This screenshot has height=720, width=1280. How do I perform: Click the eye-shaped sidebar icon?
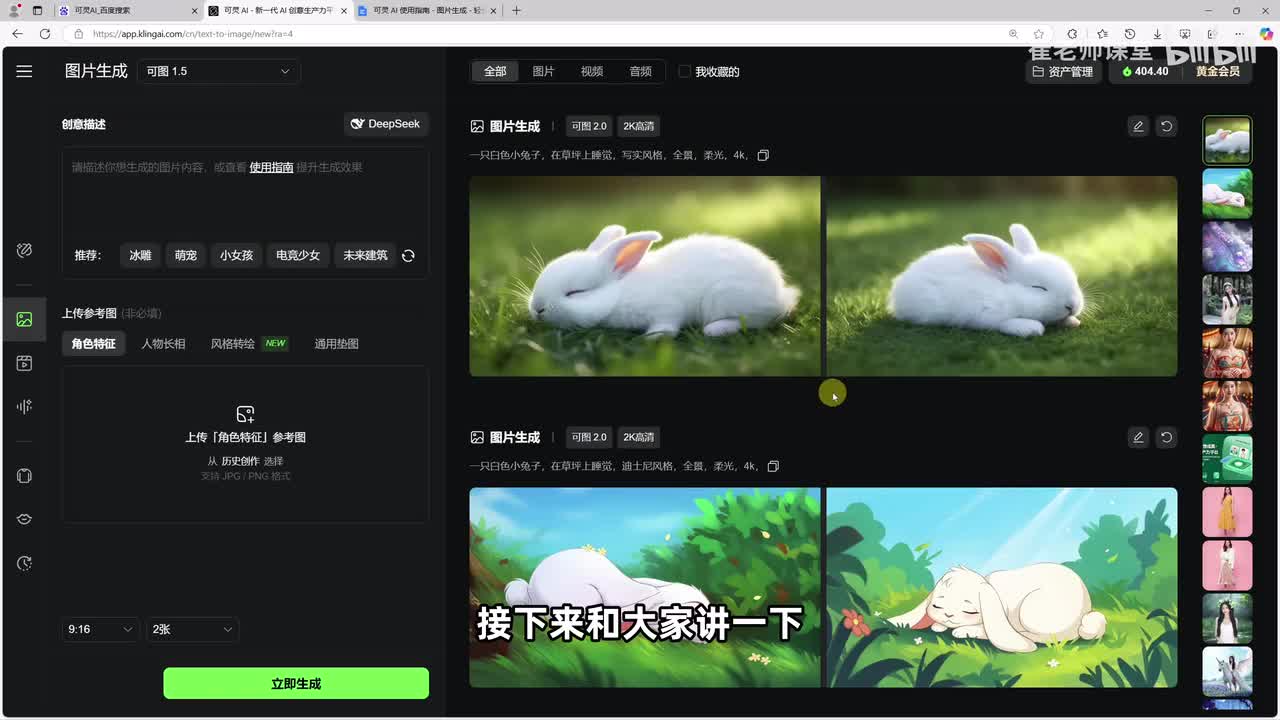[x=24, y=519]
